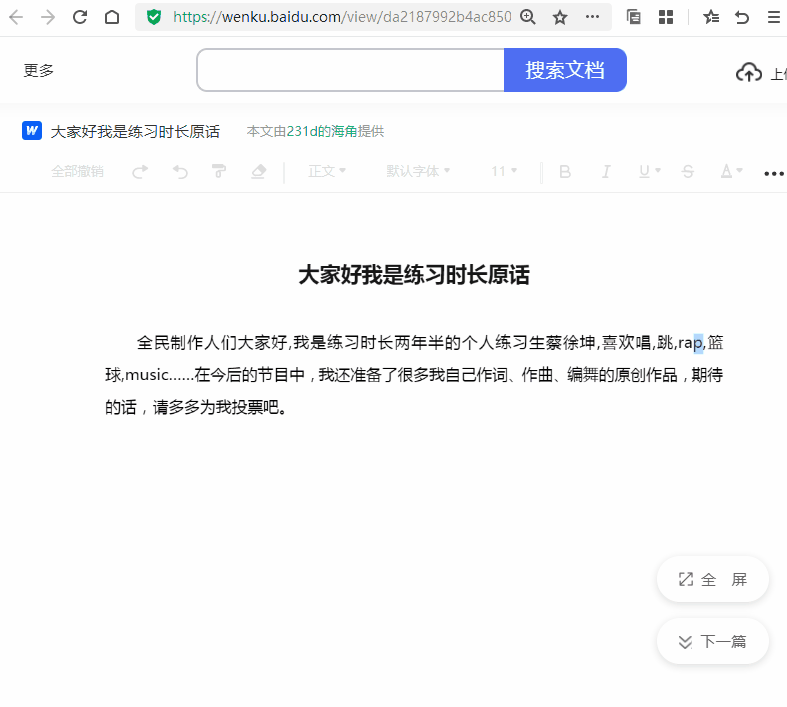
Task: Bookmark this page with the star icon
Action: click(560, 17)
